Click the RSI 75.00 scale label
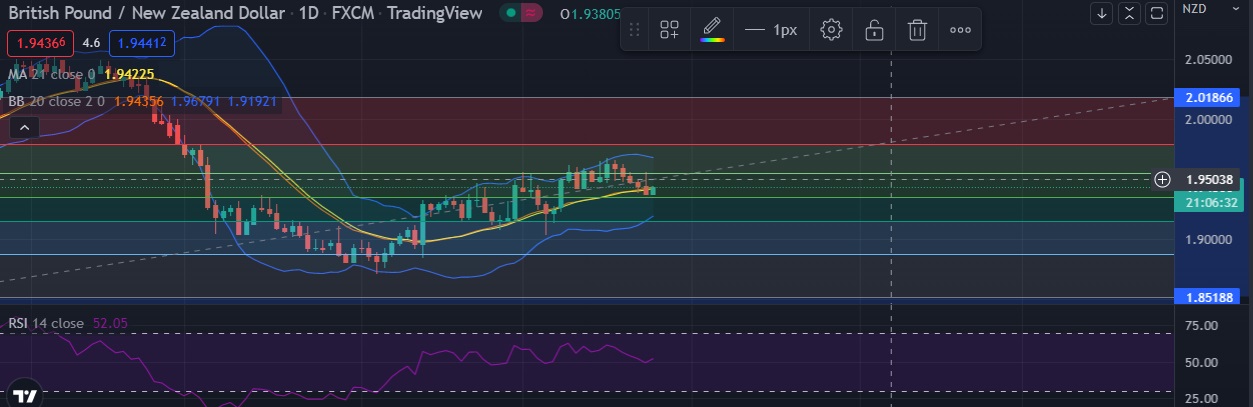Viewport: 1253px width, 407px height. pyautogui.click(x=1201, y=326)
